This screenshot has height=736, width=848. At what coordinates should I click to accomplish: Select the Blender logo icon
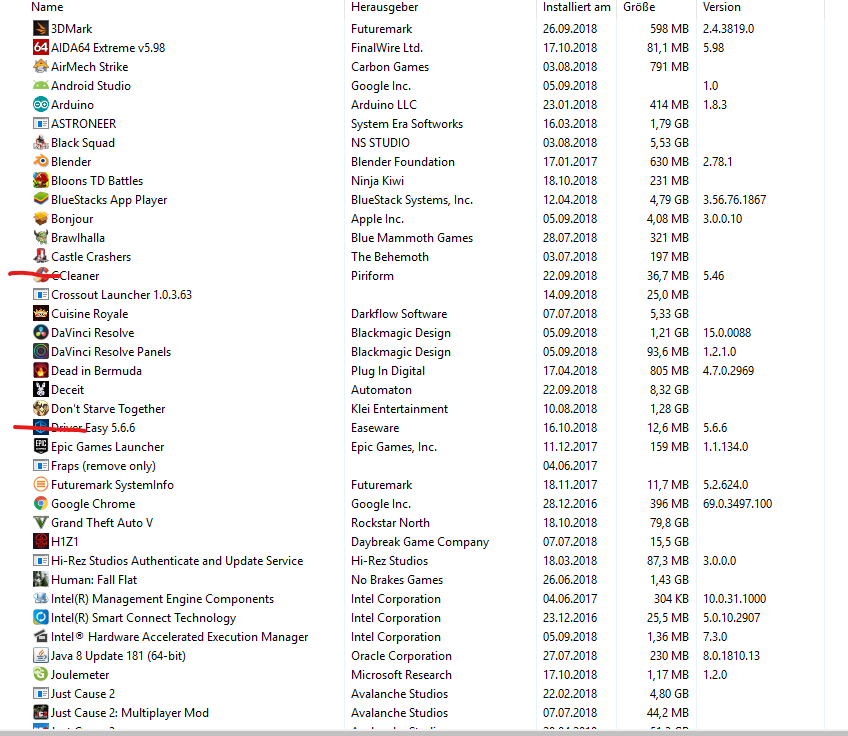click(41, 161)
